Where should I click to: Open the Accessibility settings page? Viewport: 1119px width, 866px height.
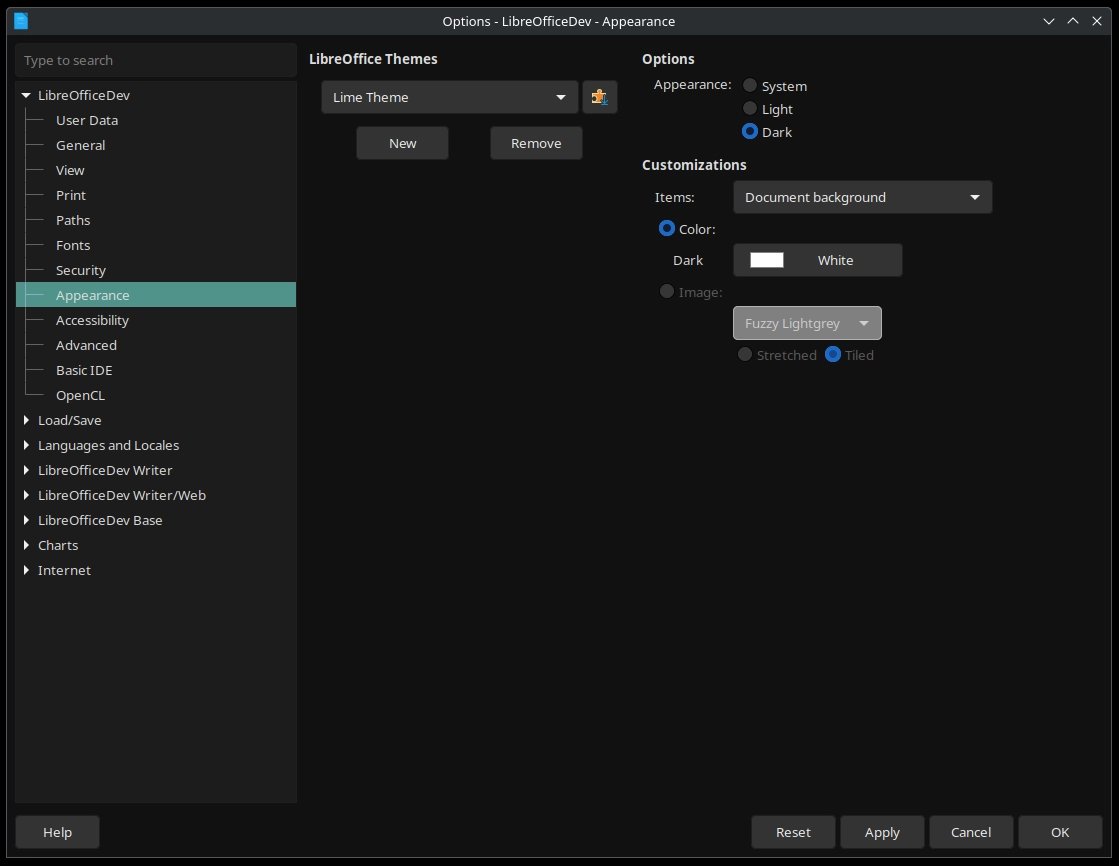pos(92,320)
